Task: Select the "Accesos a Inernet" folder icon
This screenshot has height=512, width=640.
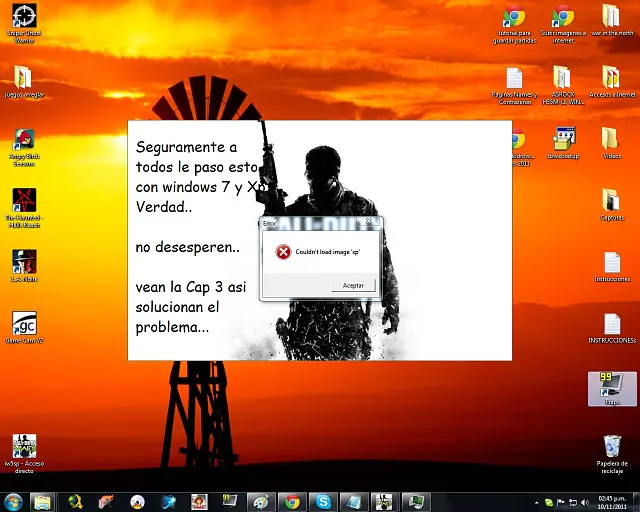Action: click(612, 82)
